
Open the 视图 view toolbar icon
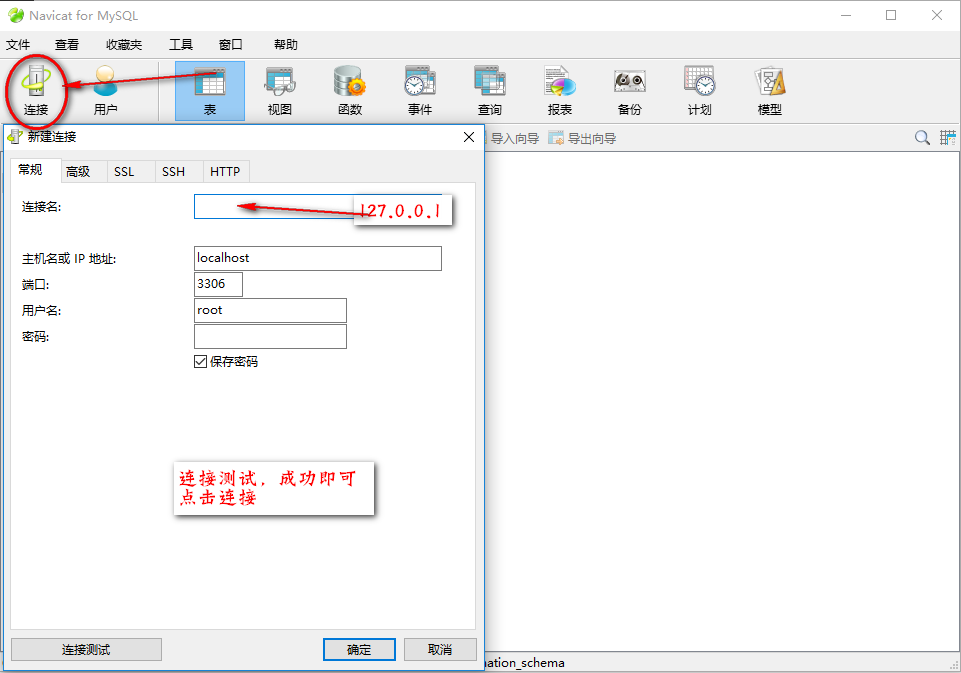280,91
